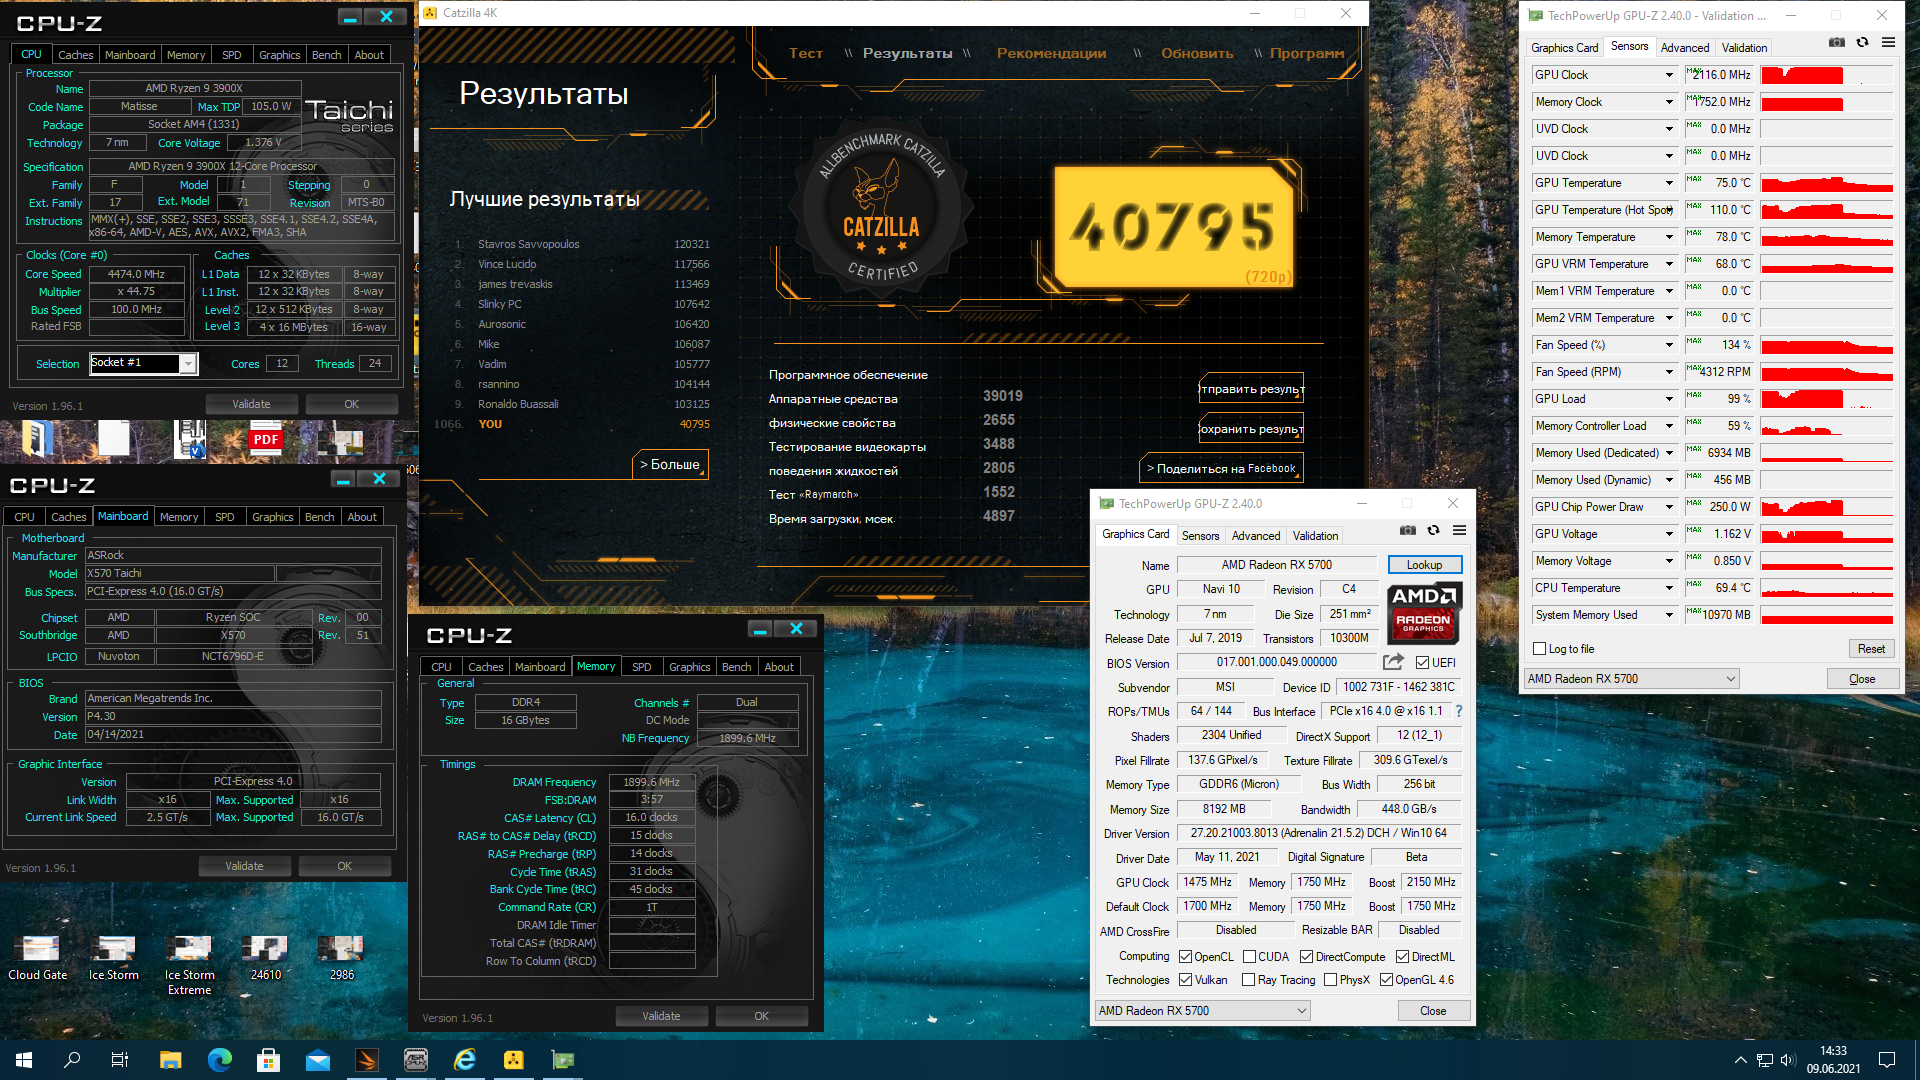1920x1080 pixels.
Task: Click the GPU Chip Power Draw graph
Action: [x=1826, y=507]
